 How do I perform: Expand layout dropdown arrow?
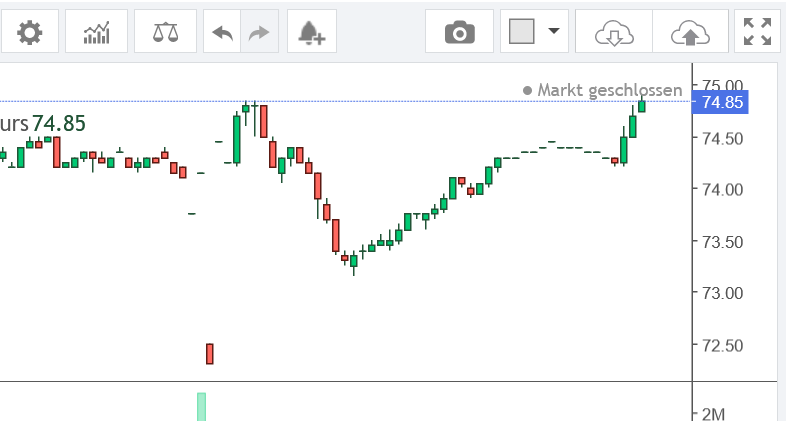pos(554,31)
